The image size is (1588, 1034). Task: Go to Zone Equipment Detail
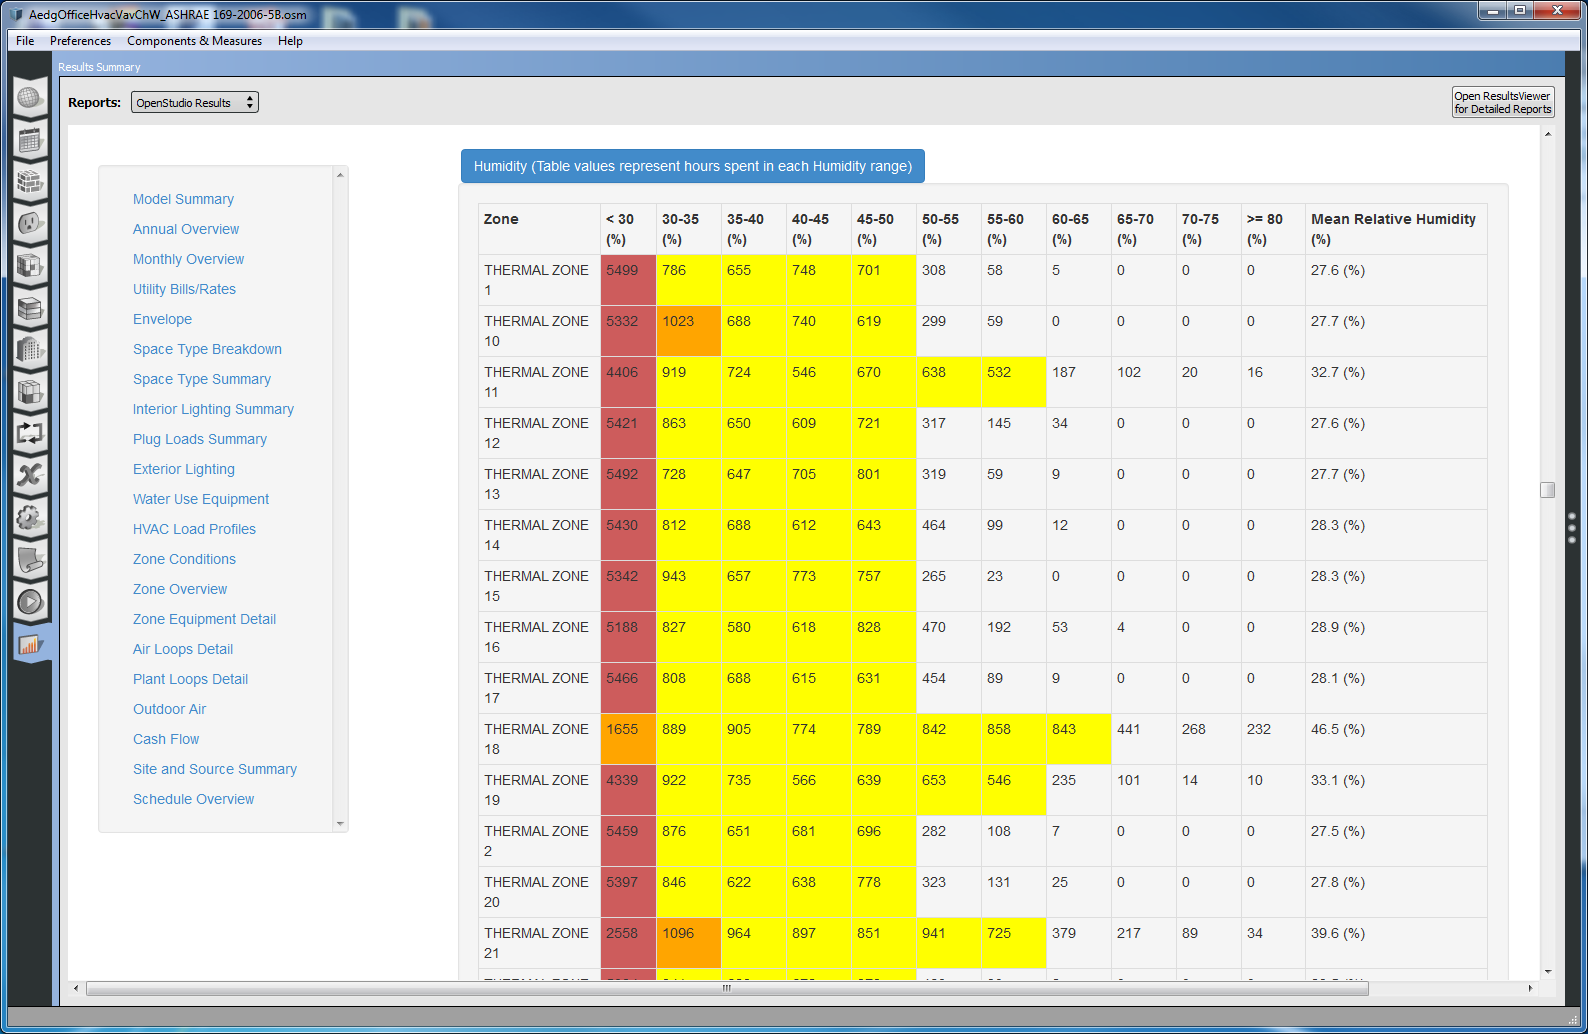(x=204, y=619)
